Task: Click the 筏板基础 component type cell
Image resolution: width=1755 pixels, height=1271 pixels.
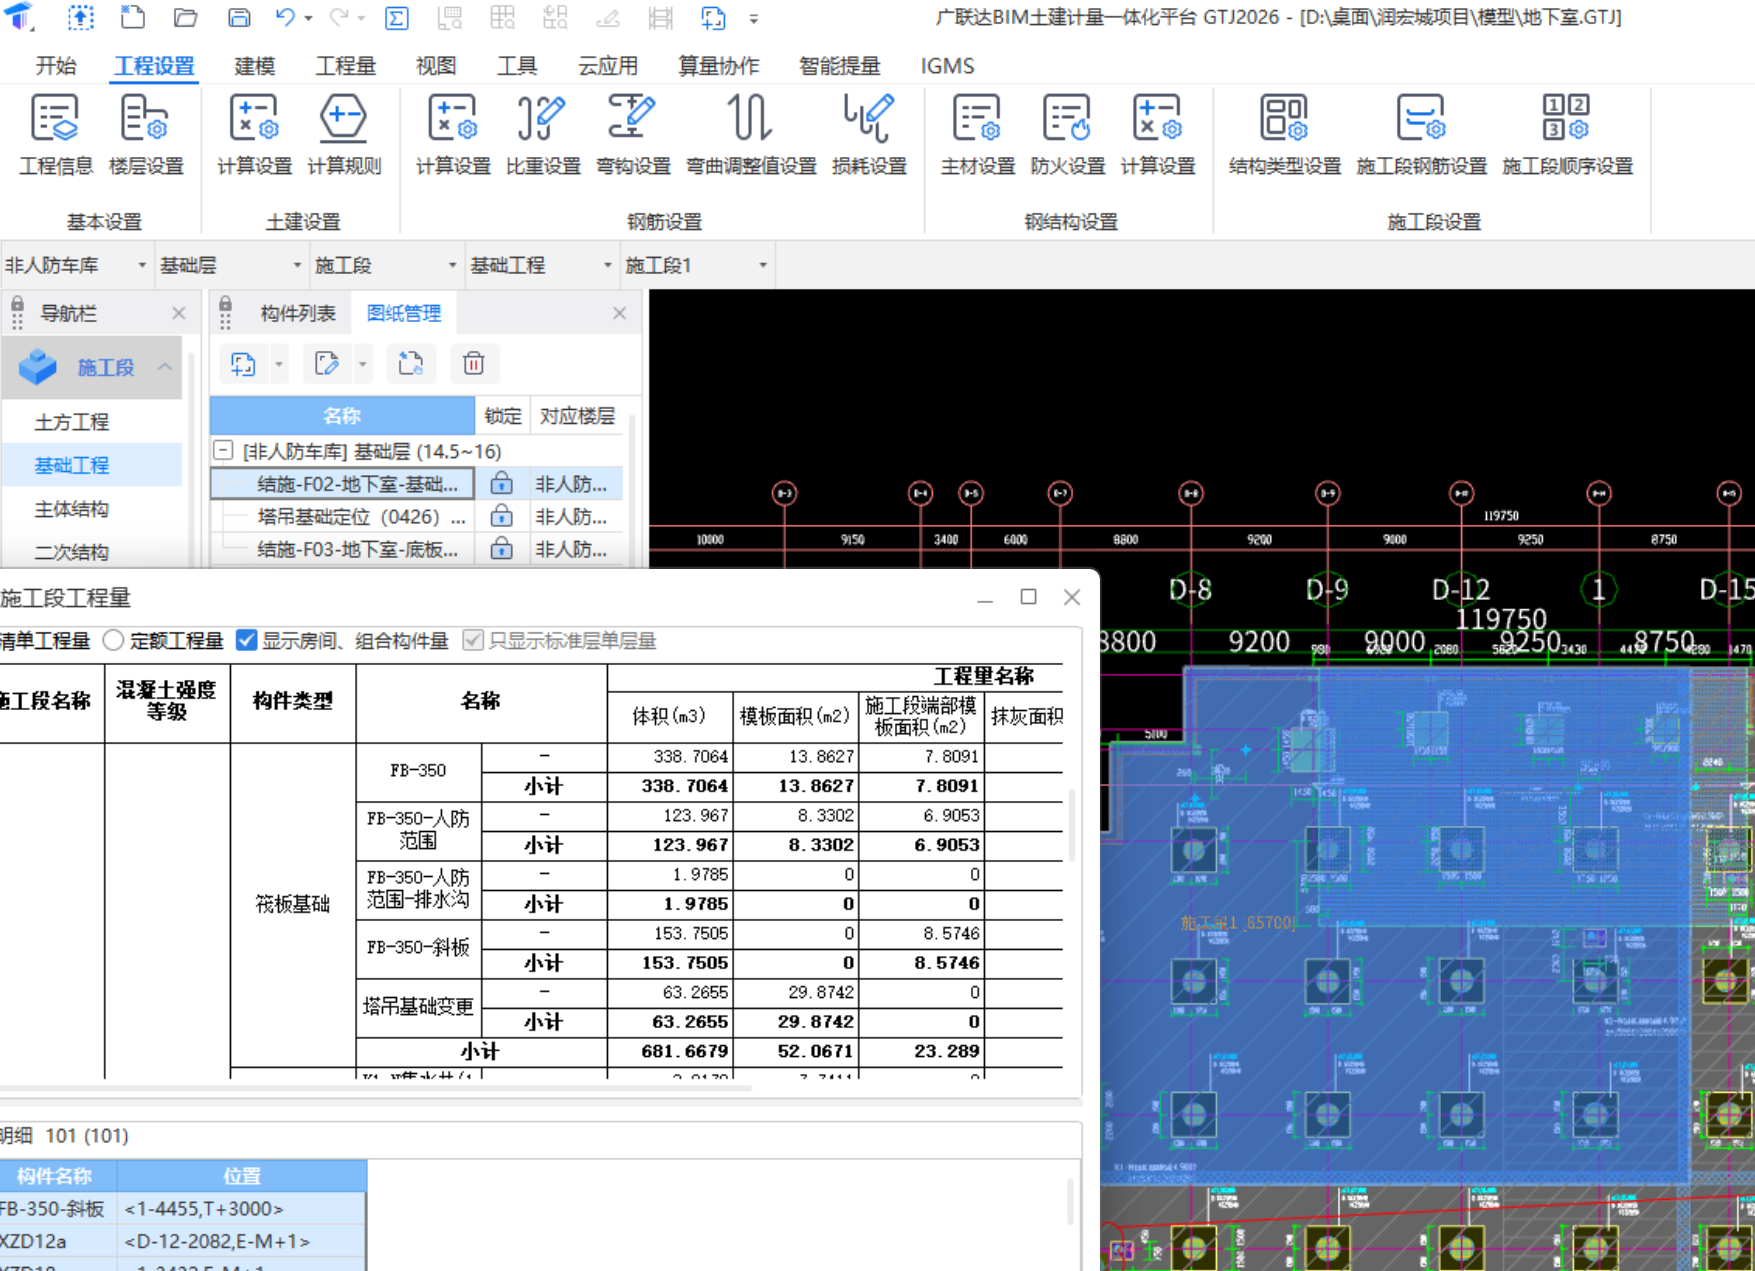Action: click(x=292, y=904)
